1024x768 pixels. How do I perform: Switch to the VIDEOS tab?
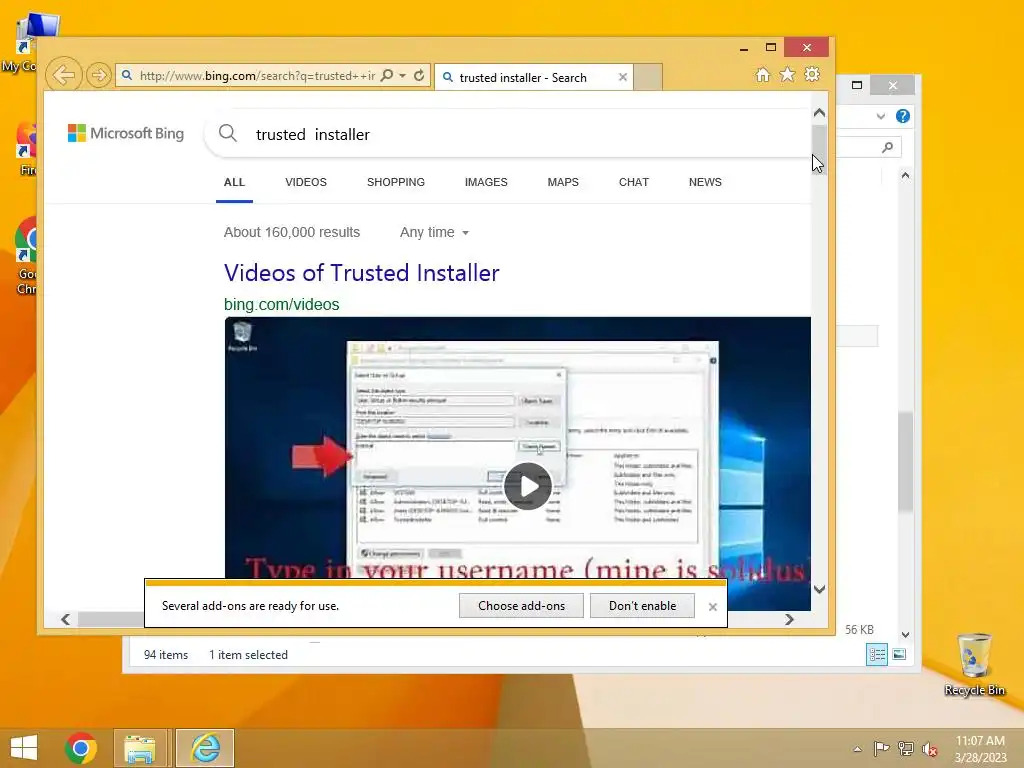click(306, 182)
